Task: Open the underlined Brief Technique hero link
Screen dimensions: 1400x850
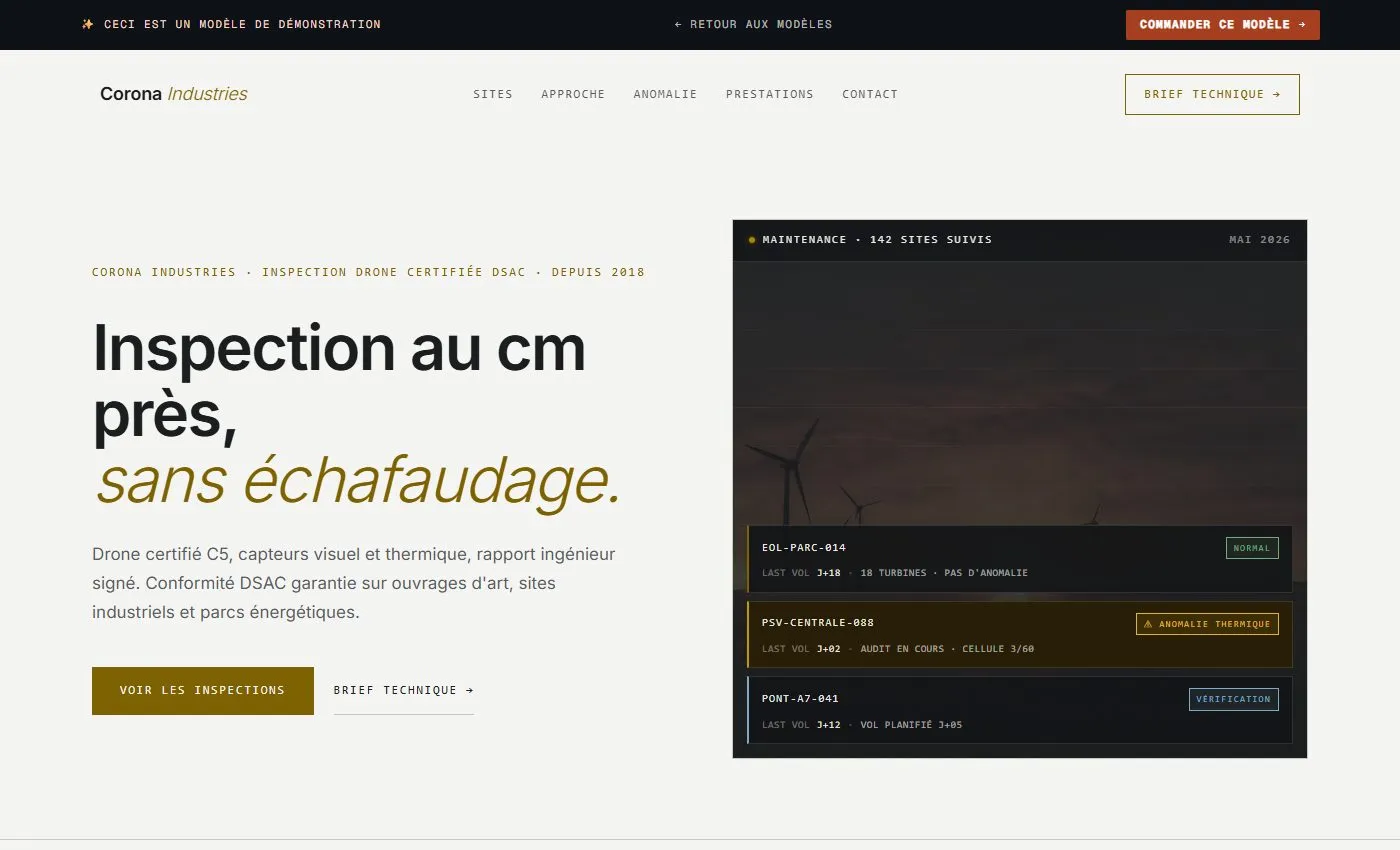Action: [x=404, y=691]
